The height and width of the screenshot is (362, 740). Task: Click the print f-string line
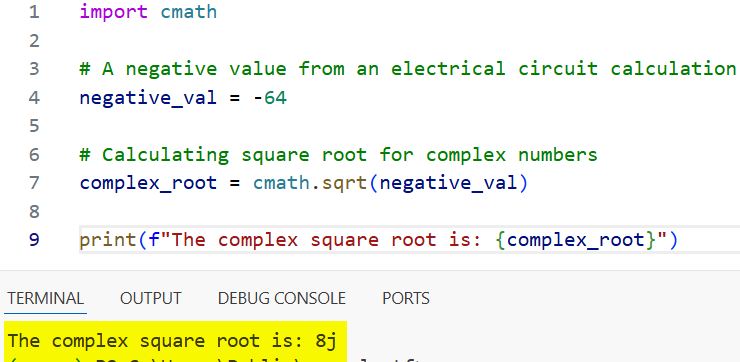(378, 240)
